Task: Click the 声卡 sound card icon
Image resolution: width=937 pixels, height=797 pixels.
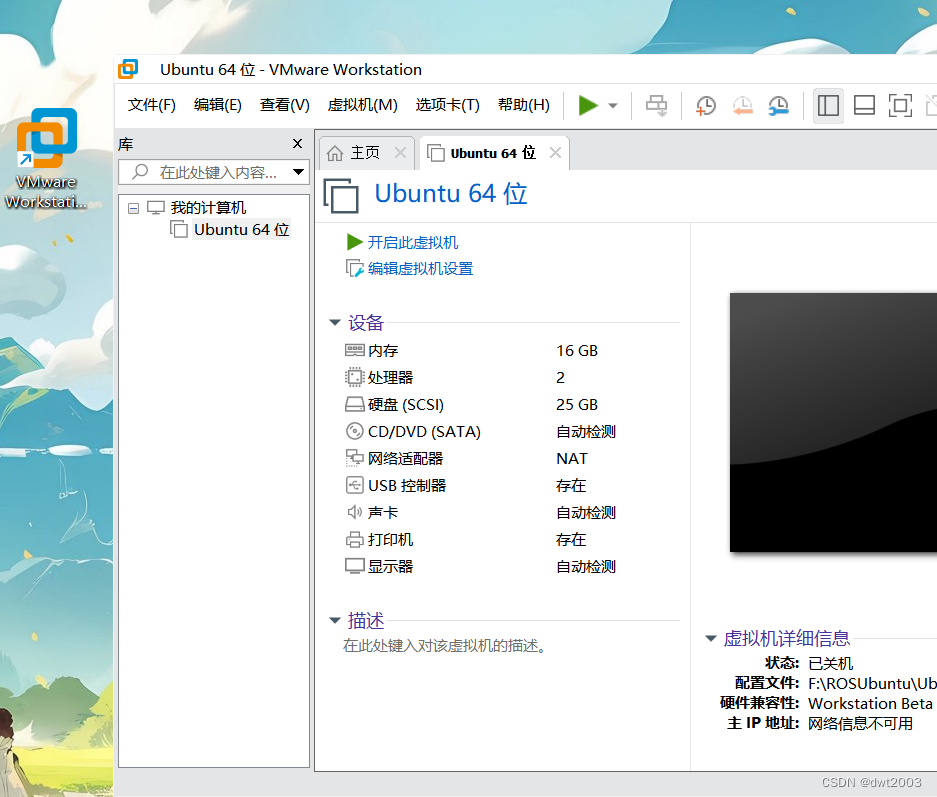Action: [x=354, y=512]
